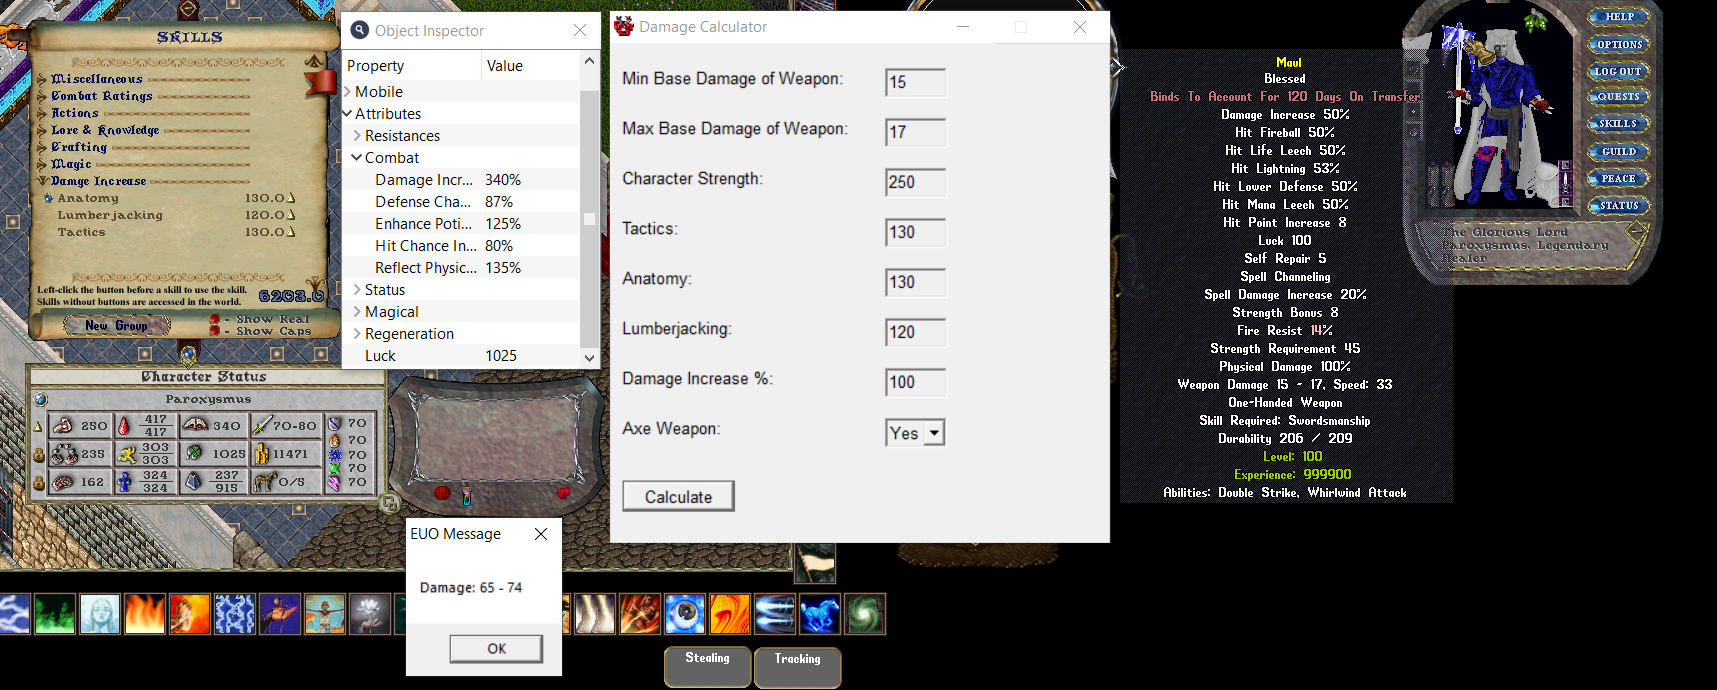This screenshot has height=690, width=1717.
Task: Click the Object Inspector scroll up arrow
Action: [x=589, y=61]
